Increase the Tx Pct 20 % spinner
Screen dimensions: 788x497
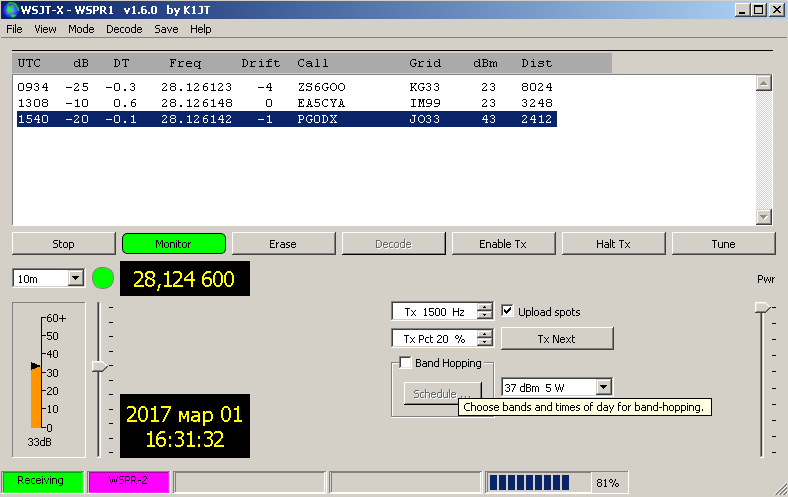(484, 334)
